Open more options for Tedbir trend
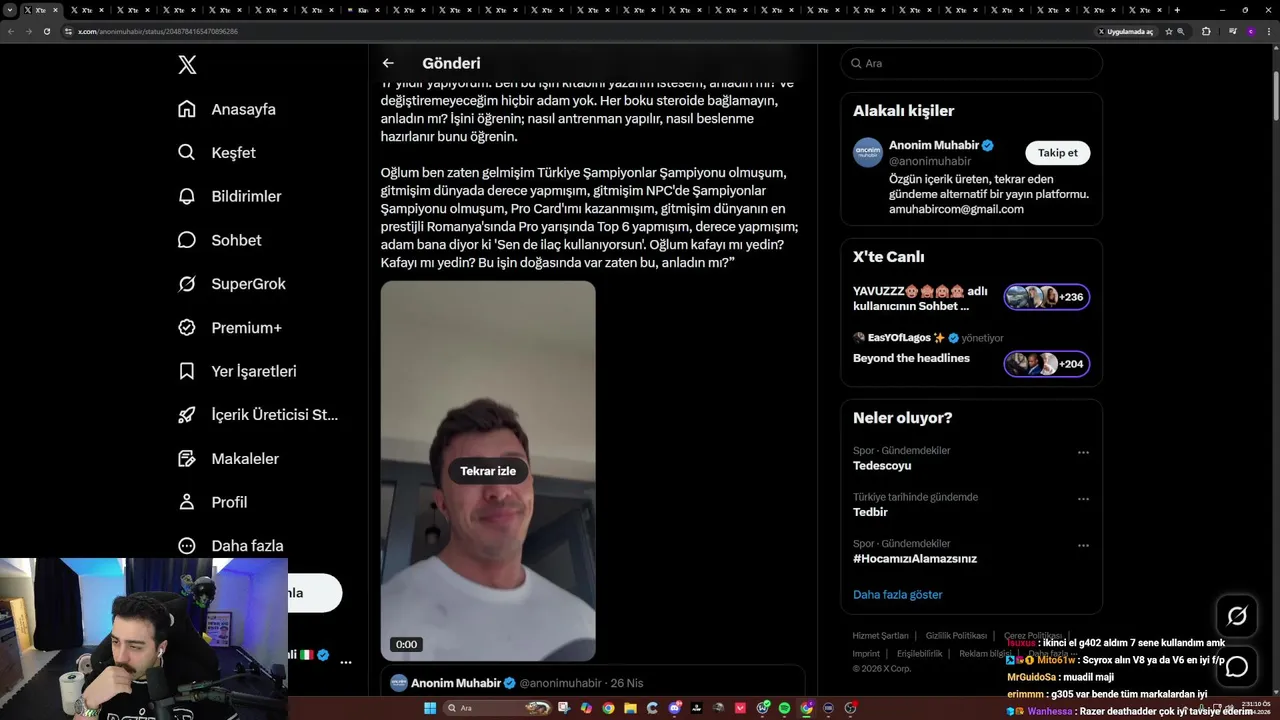Viewport: 1280px width, 720px height. pyautogui.click(x=1083, y=499)
